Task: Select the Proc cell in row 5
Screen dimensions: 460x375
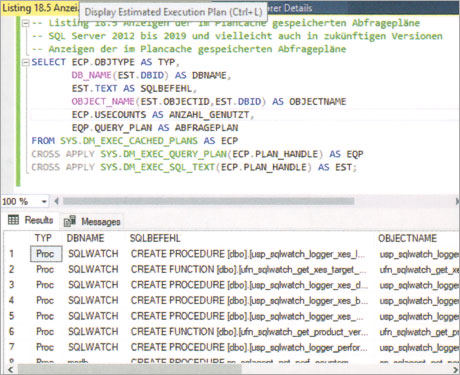Action: click(46, 316)
